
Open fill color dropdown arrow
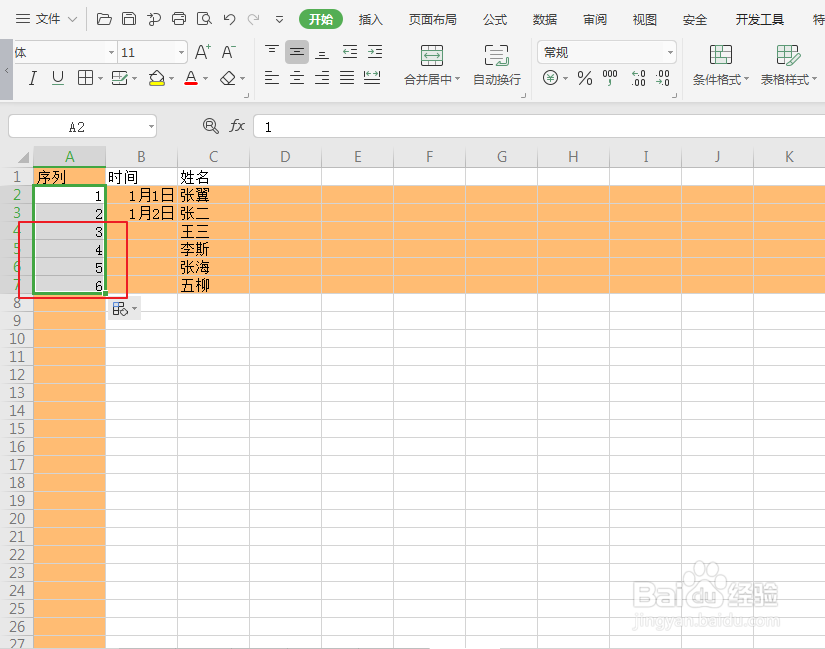pos(172,79)
